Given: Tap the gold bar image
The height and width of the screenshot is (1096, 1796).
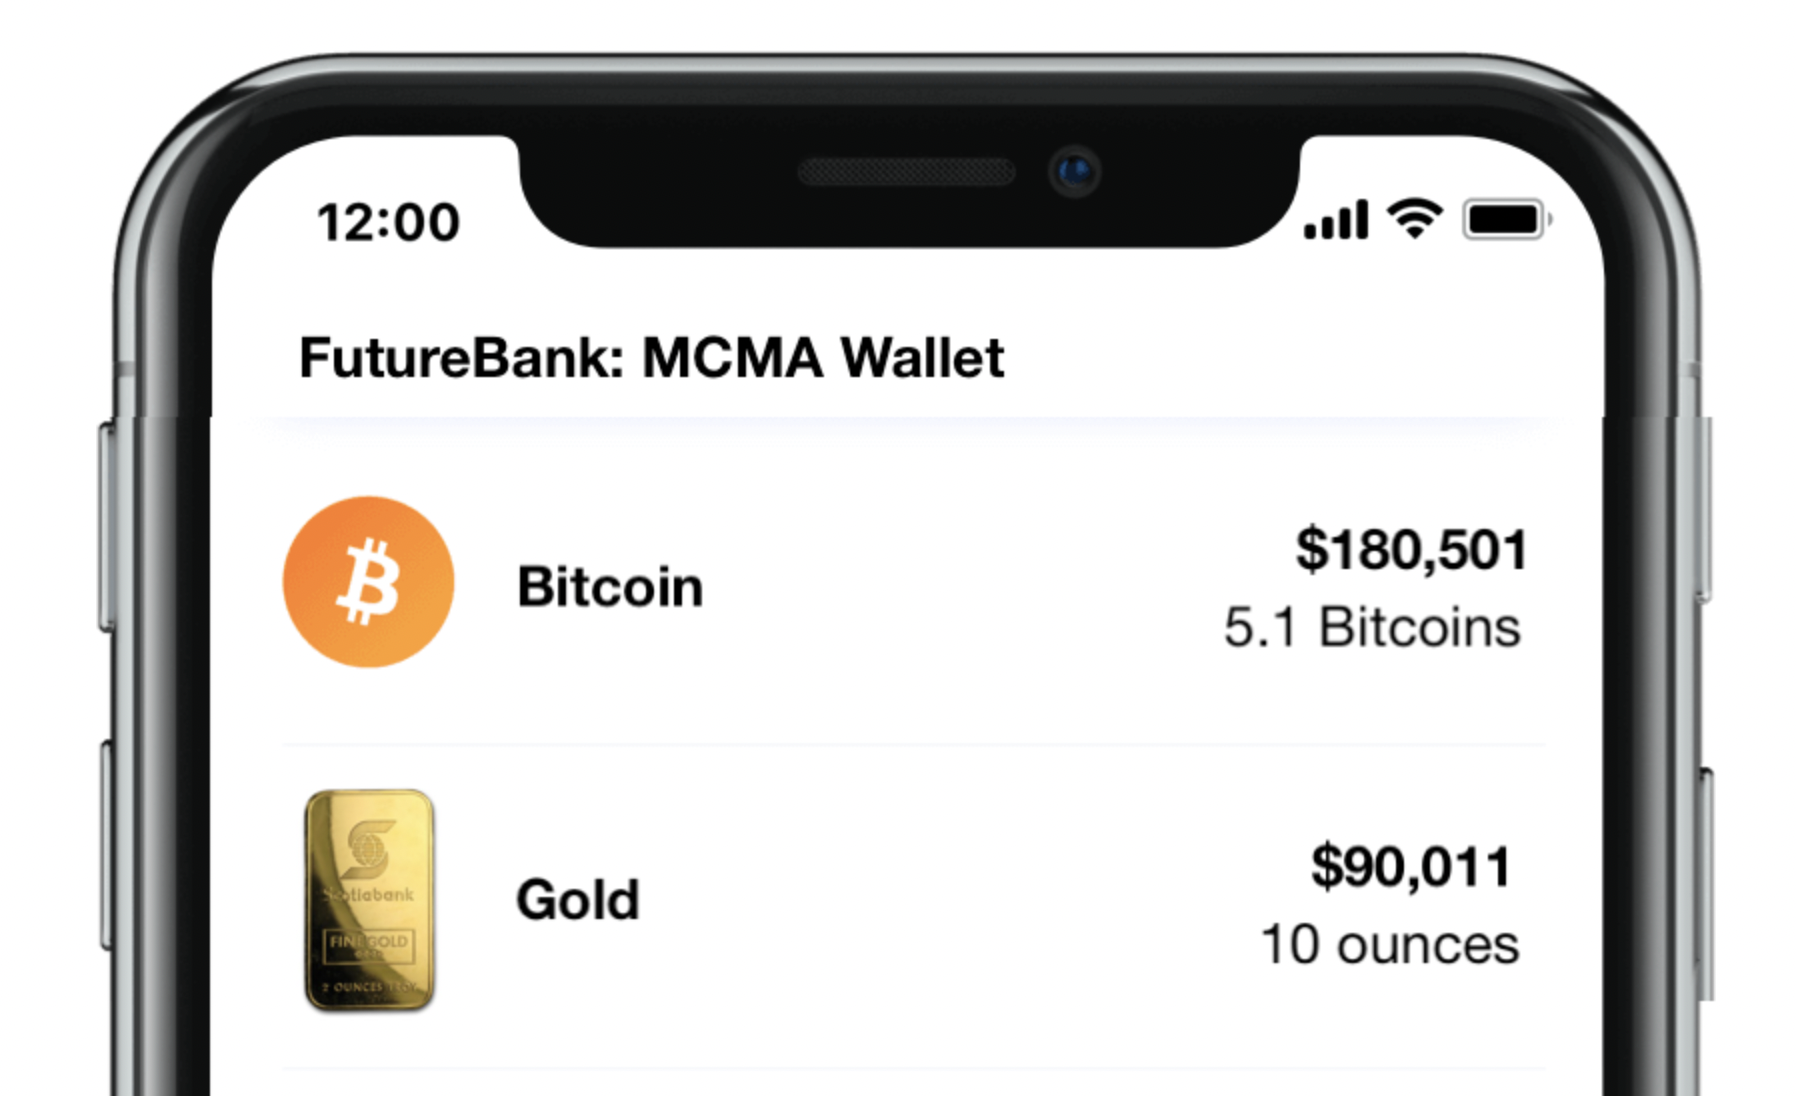Looking at the screenshot, I should pyautogui.click(x=369, y=900).
